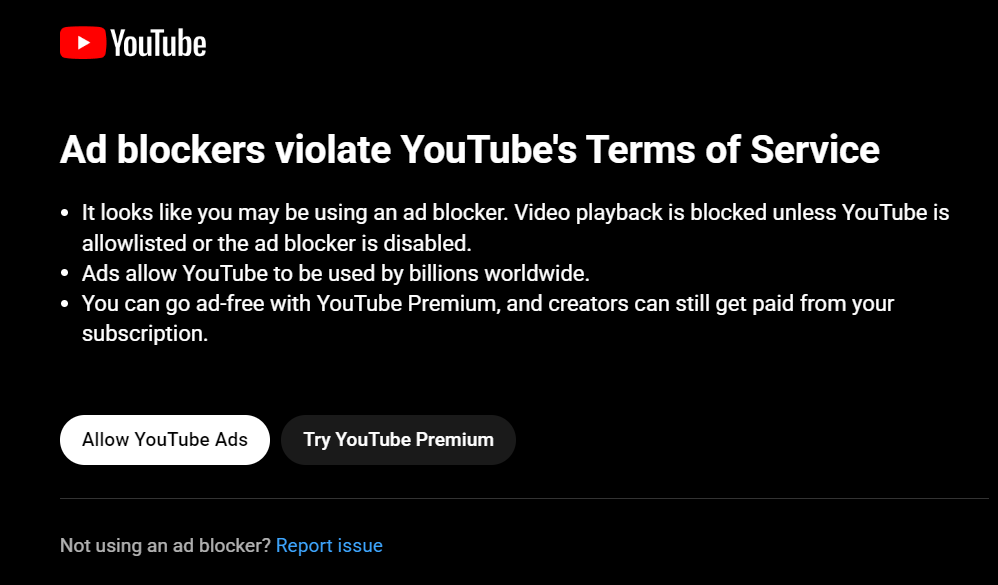Select "Terms of Service" in the heading

pos(733,149)
